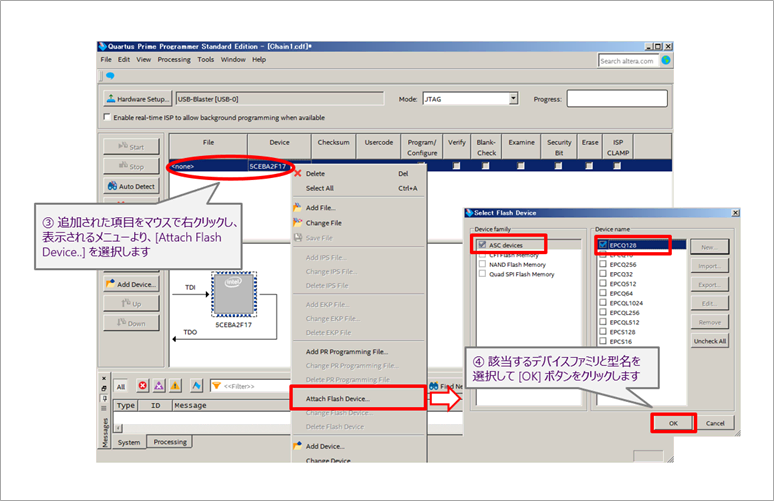Click the Search altera.com field
The width and height of the screenshot is (774, 501).
point(628,61)
